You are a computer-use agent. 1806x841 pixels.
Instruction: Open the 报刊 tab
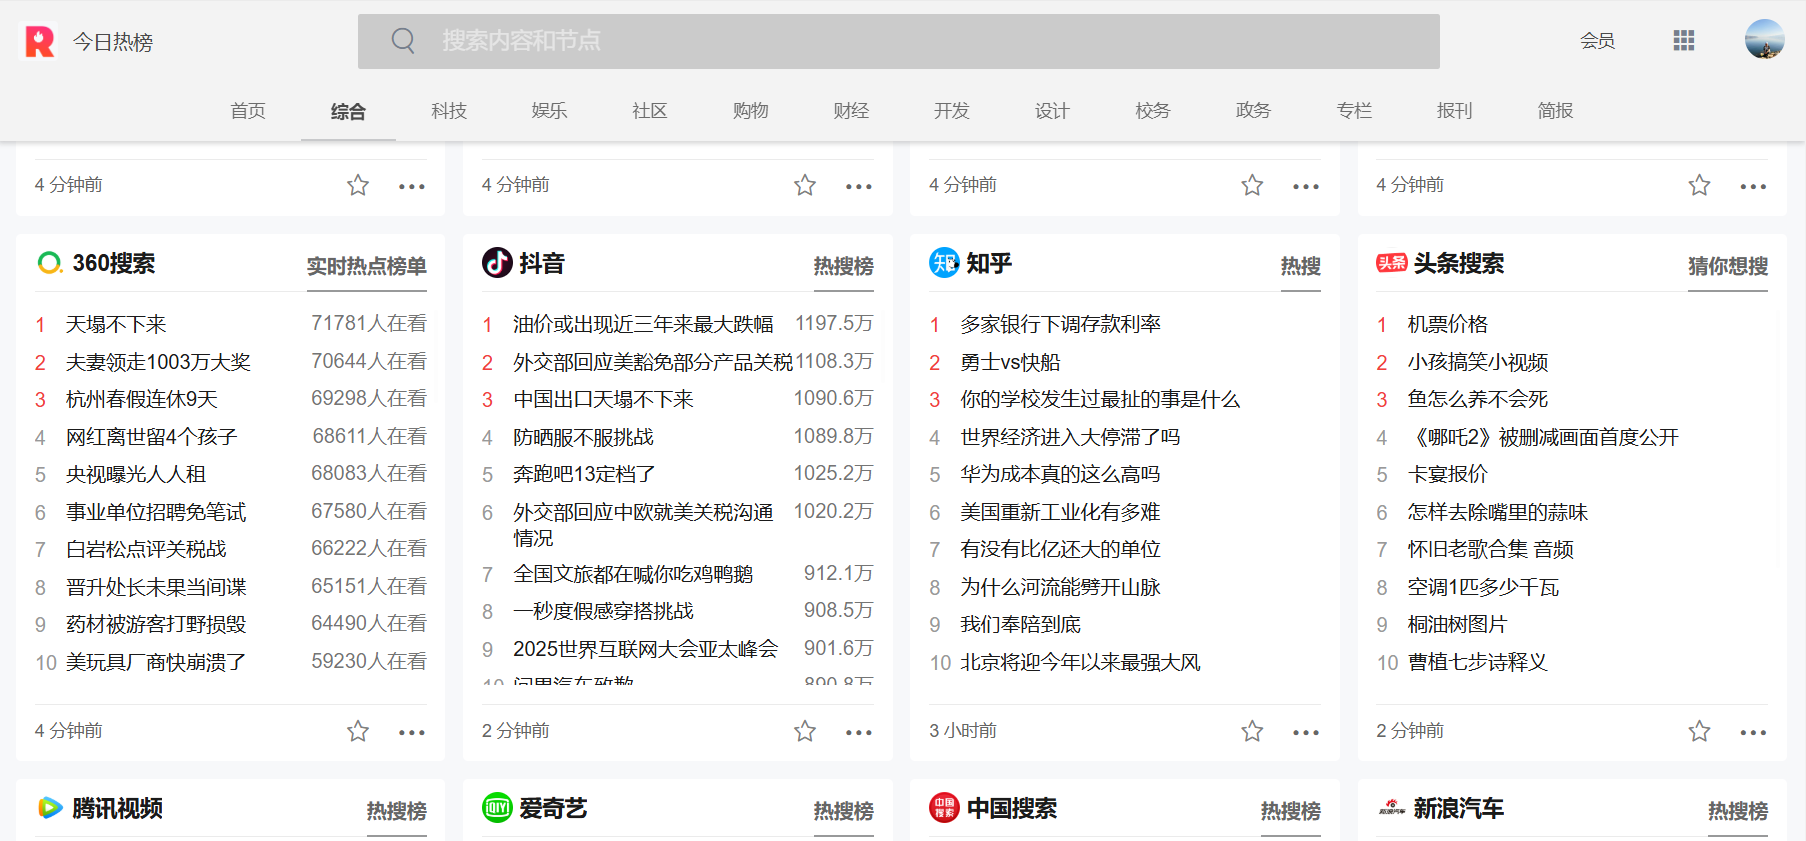[1454, 111]
